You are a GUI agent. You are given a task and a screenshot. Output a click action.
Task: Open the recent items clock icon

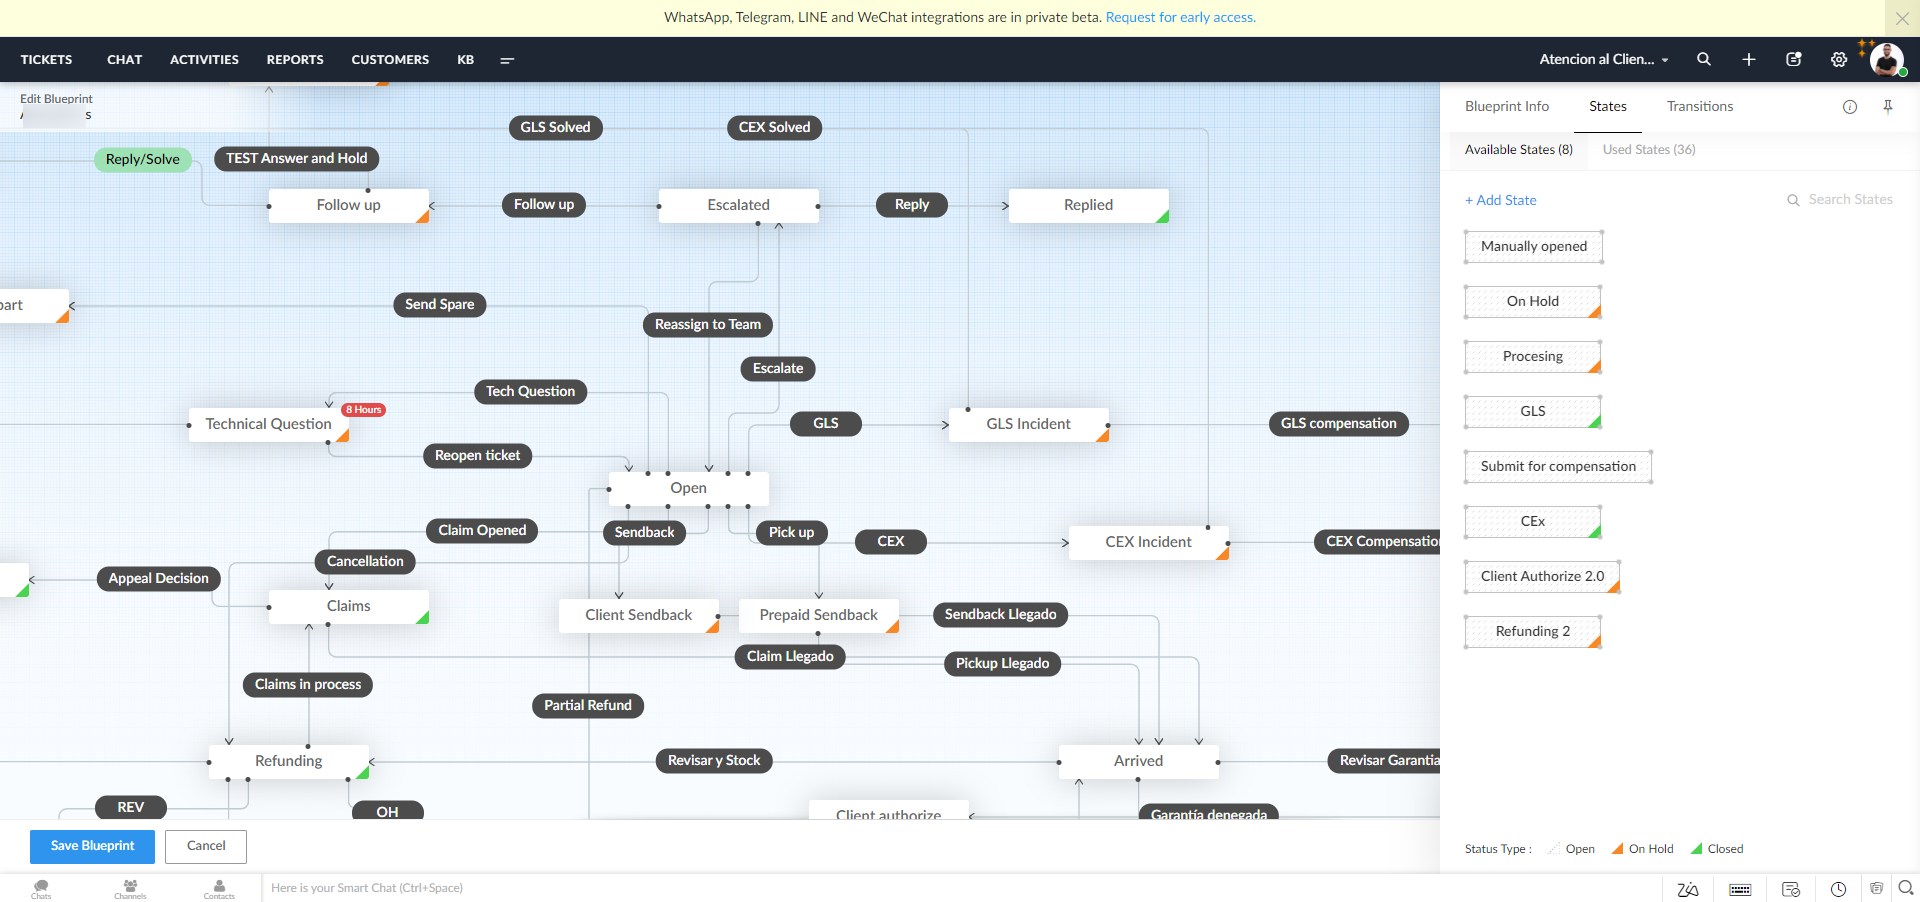1838,889
